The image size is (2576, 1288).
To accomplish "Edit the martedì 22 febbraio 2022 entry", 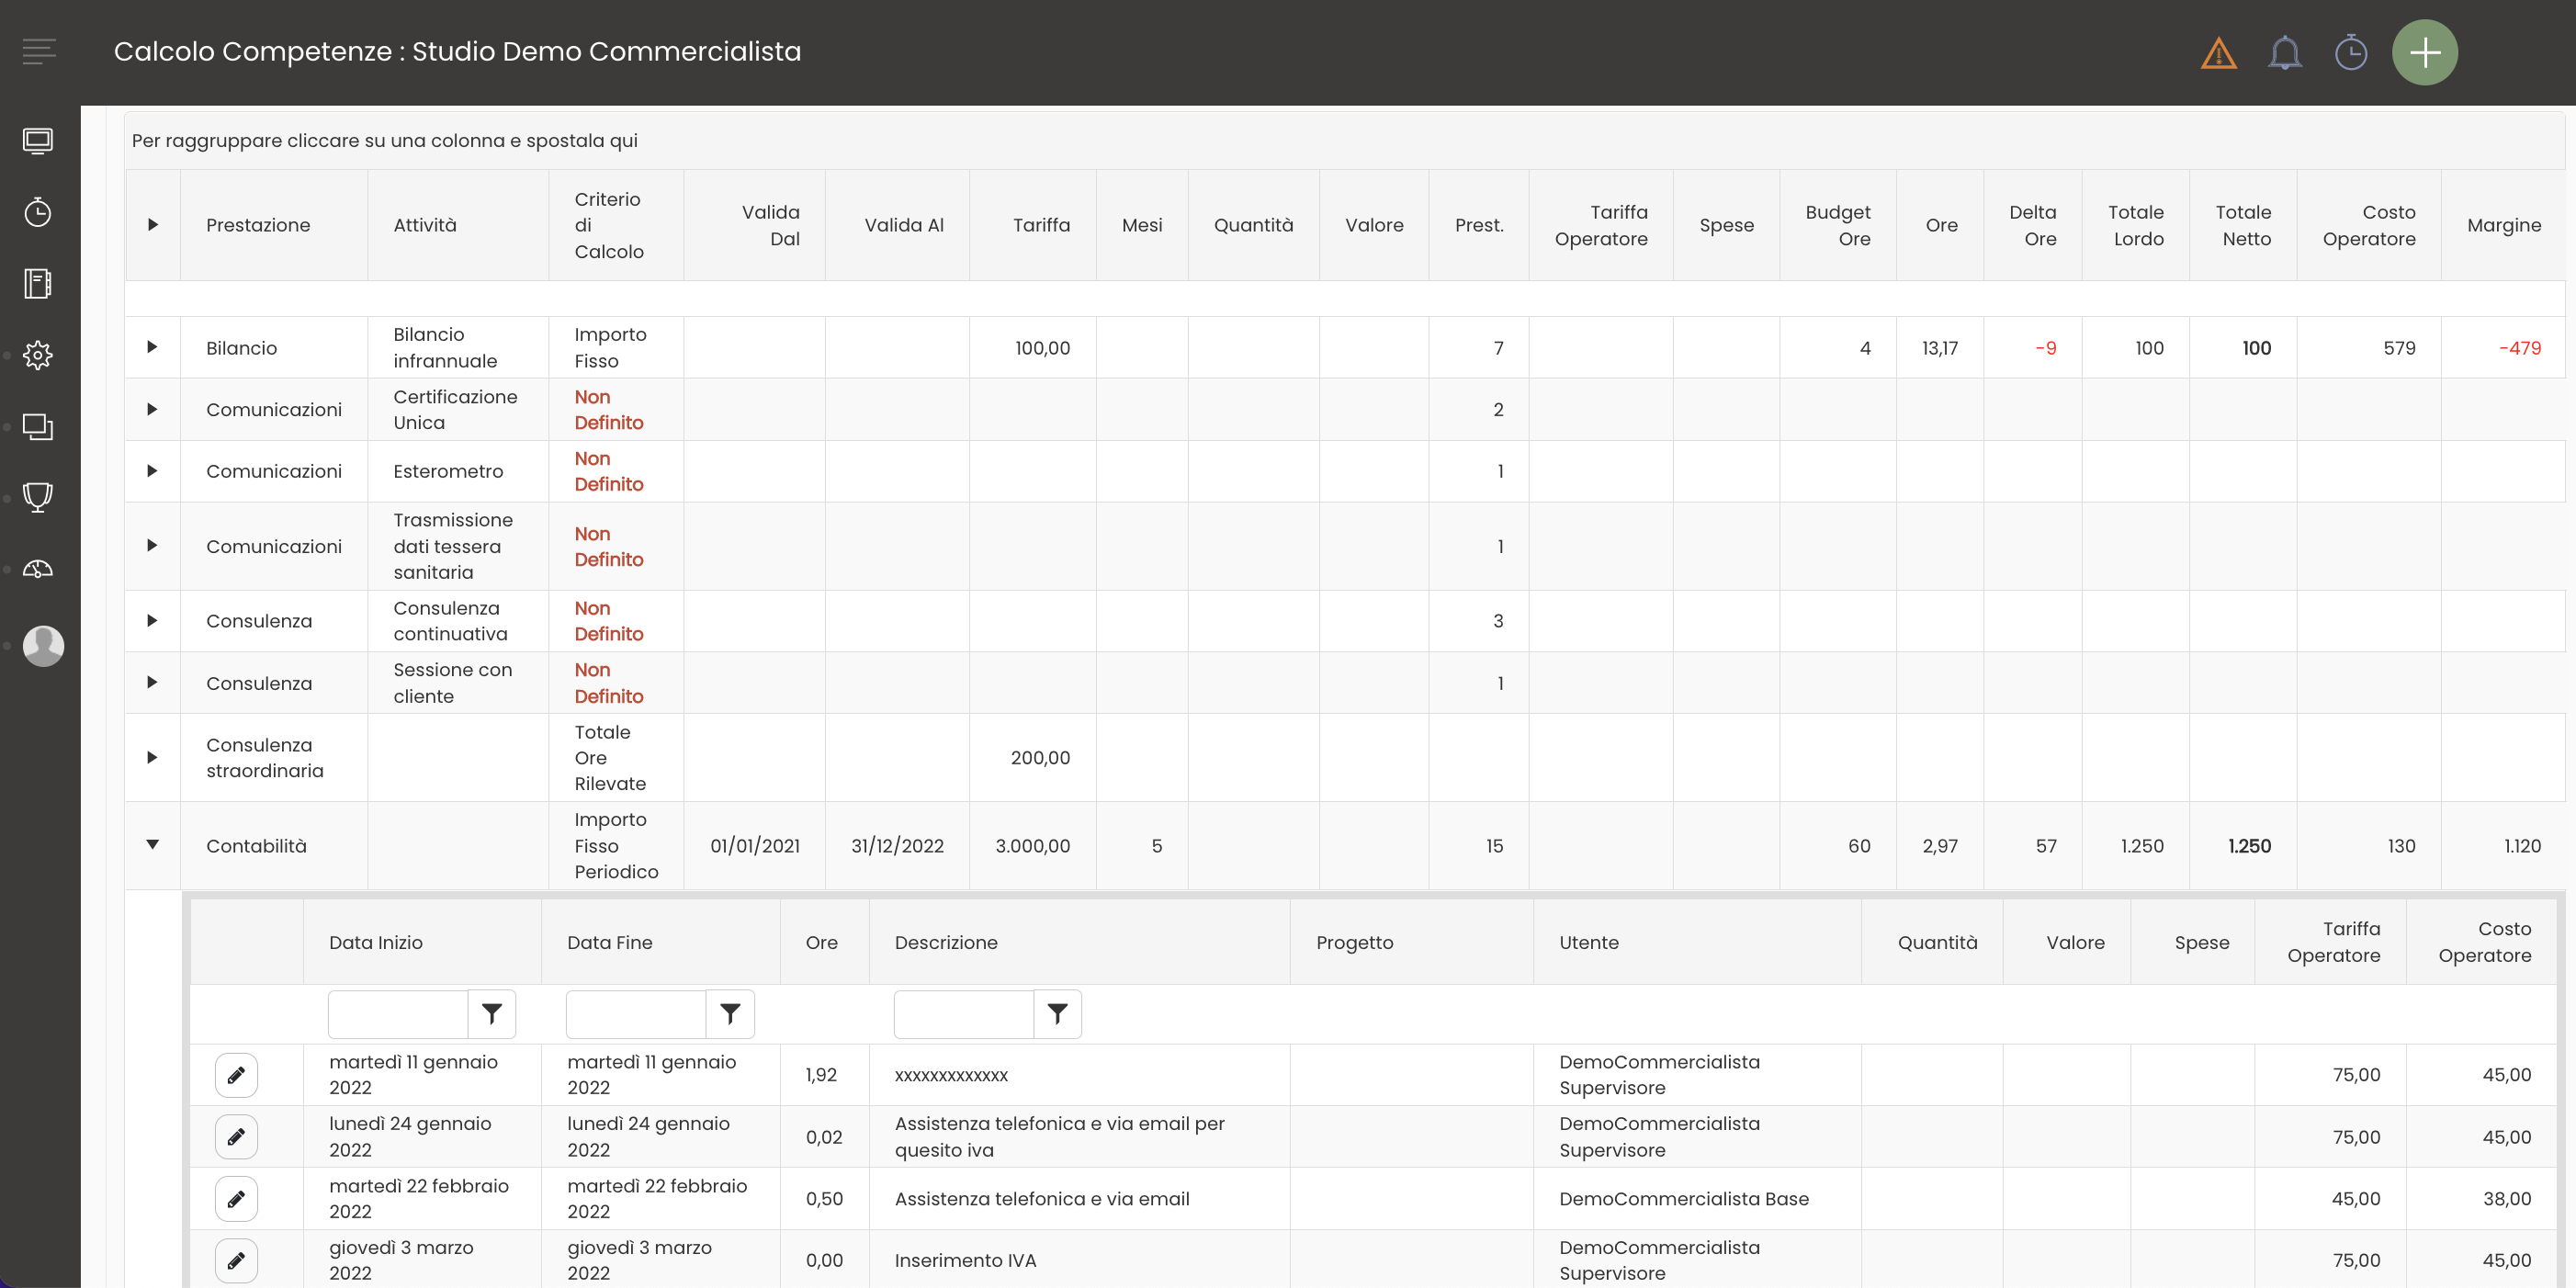I will pos(236,1199).
